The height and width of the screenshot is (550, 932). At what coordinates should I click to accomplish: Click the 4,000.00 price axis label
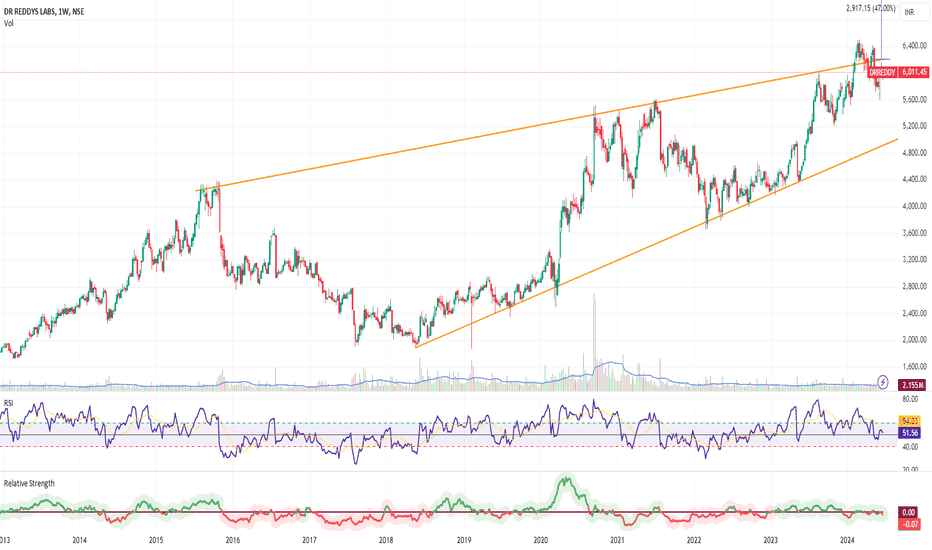tap(914, 206)
